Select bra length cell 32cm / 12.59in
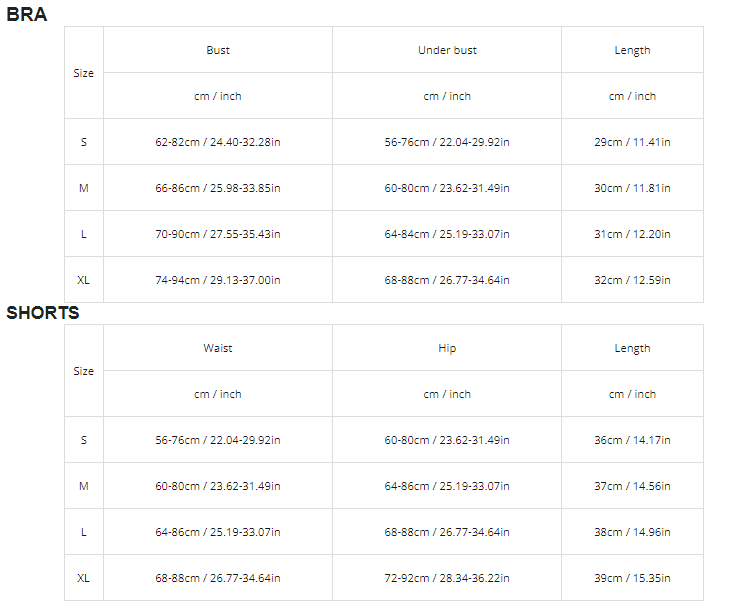 632,280
